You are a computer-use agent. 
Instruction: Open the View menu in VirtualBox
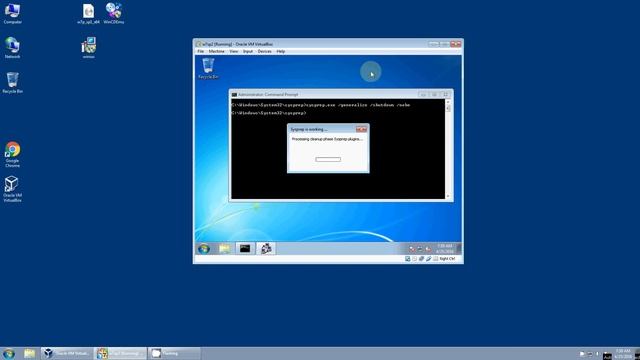(233, 51)
